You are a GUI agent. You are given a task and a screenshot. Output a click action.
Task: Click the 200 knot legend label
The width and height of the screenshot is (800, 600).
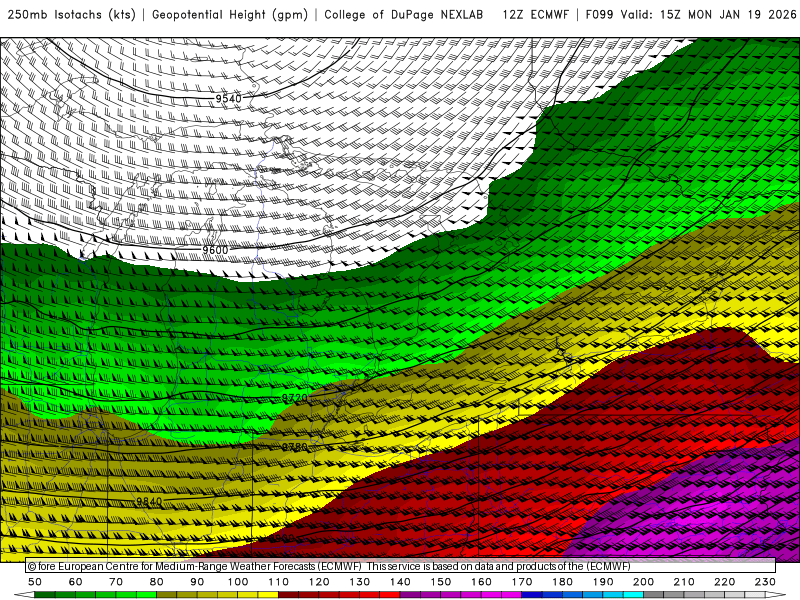click(x=643, y=582)
